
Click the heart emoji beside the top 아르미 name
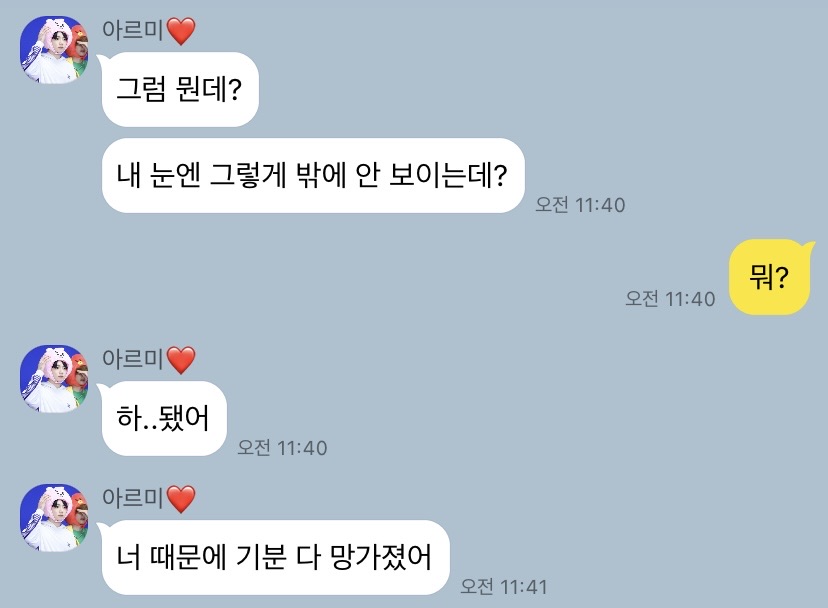click(181, 31)
